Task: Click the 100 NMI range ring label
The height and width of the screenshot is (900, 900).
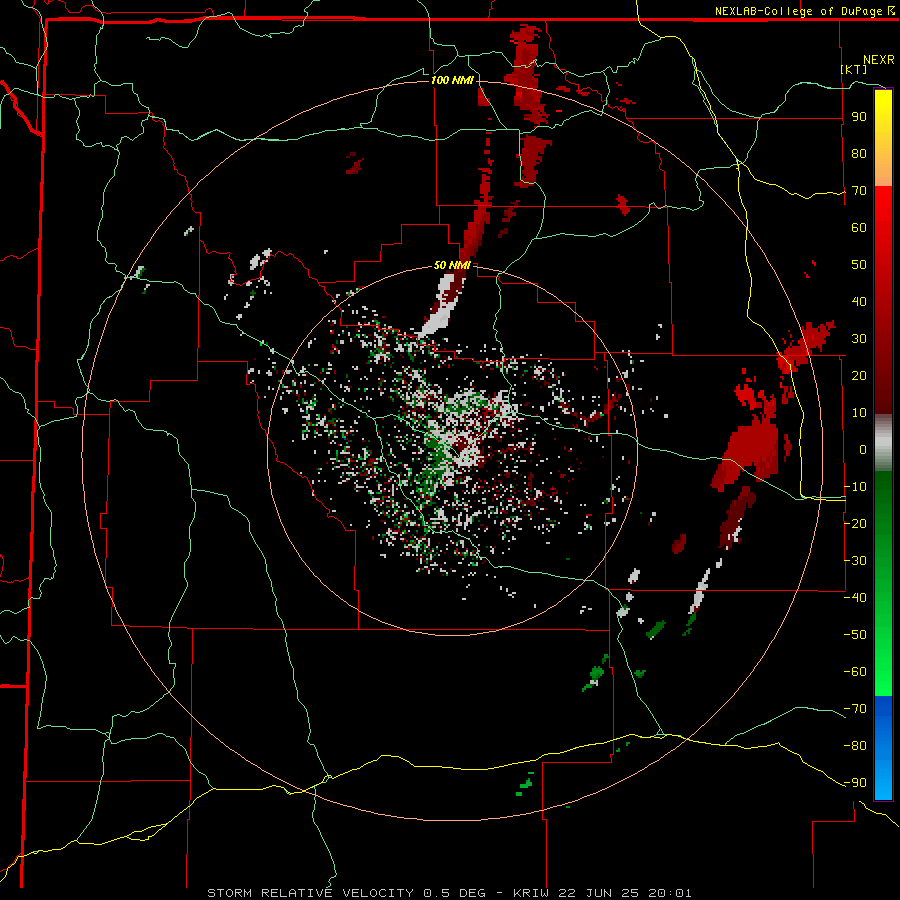Action: coord(452,80)
